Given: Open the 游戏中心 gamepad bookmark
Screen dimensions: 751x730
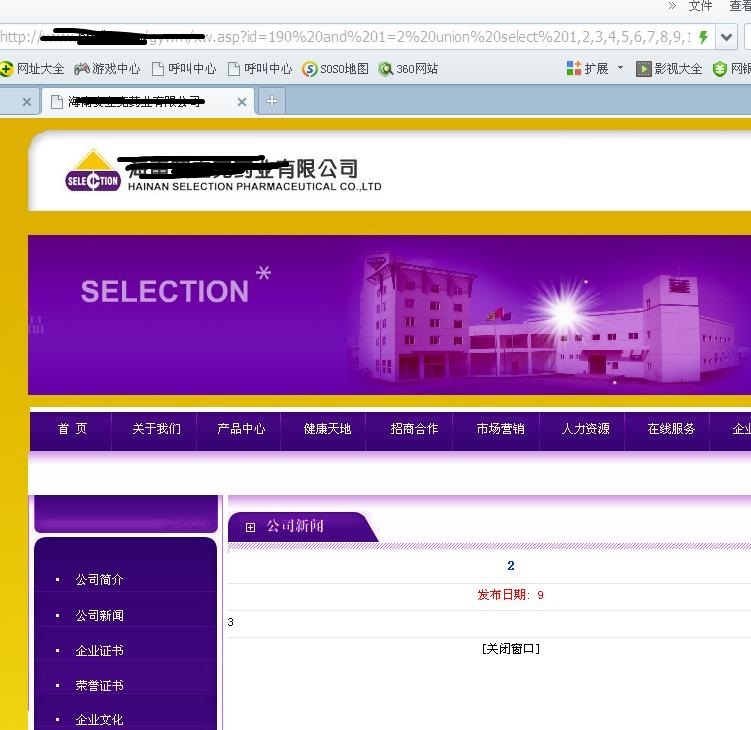Looking at the screenshot, I should pyautogui.click(x=107, y=69).
